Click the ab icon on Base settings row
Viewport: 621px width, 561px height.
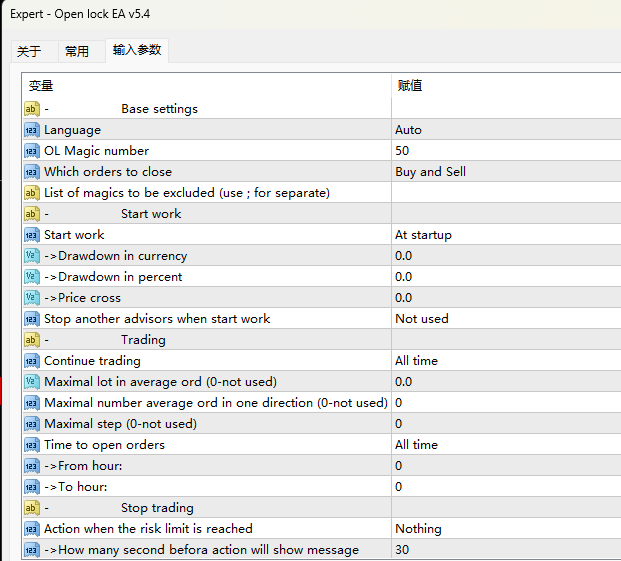click(31, 109)
